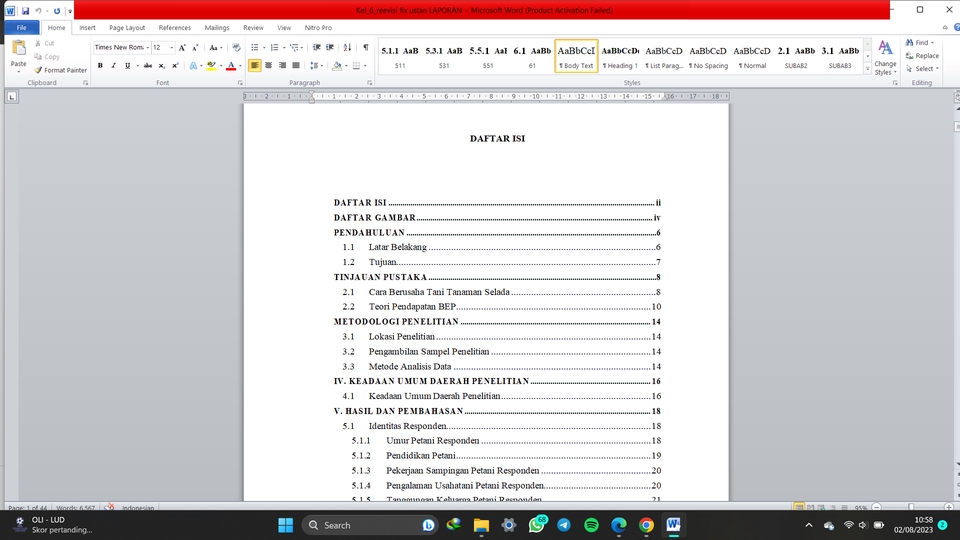
Task: Click the tab selector box beside ruler
Action: tap(12, 97)
